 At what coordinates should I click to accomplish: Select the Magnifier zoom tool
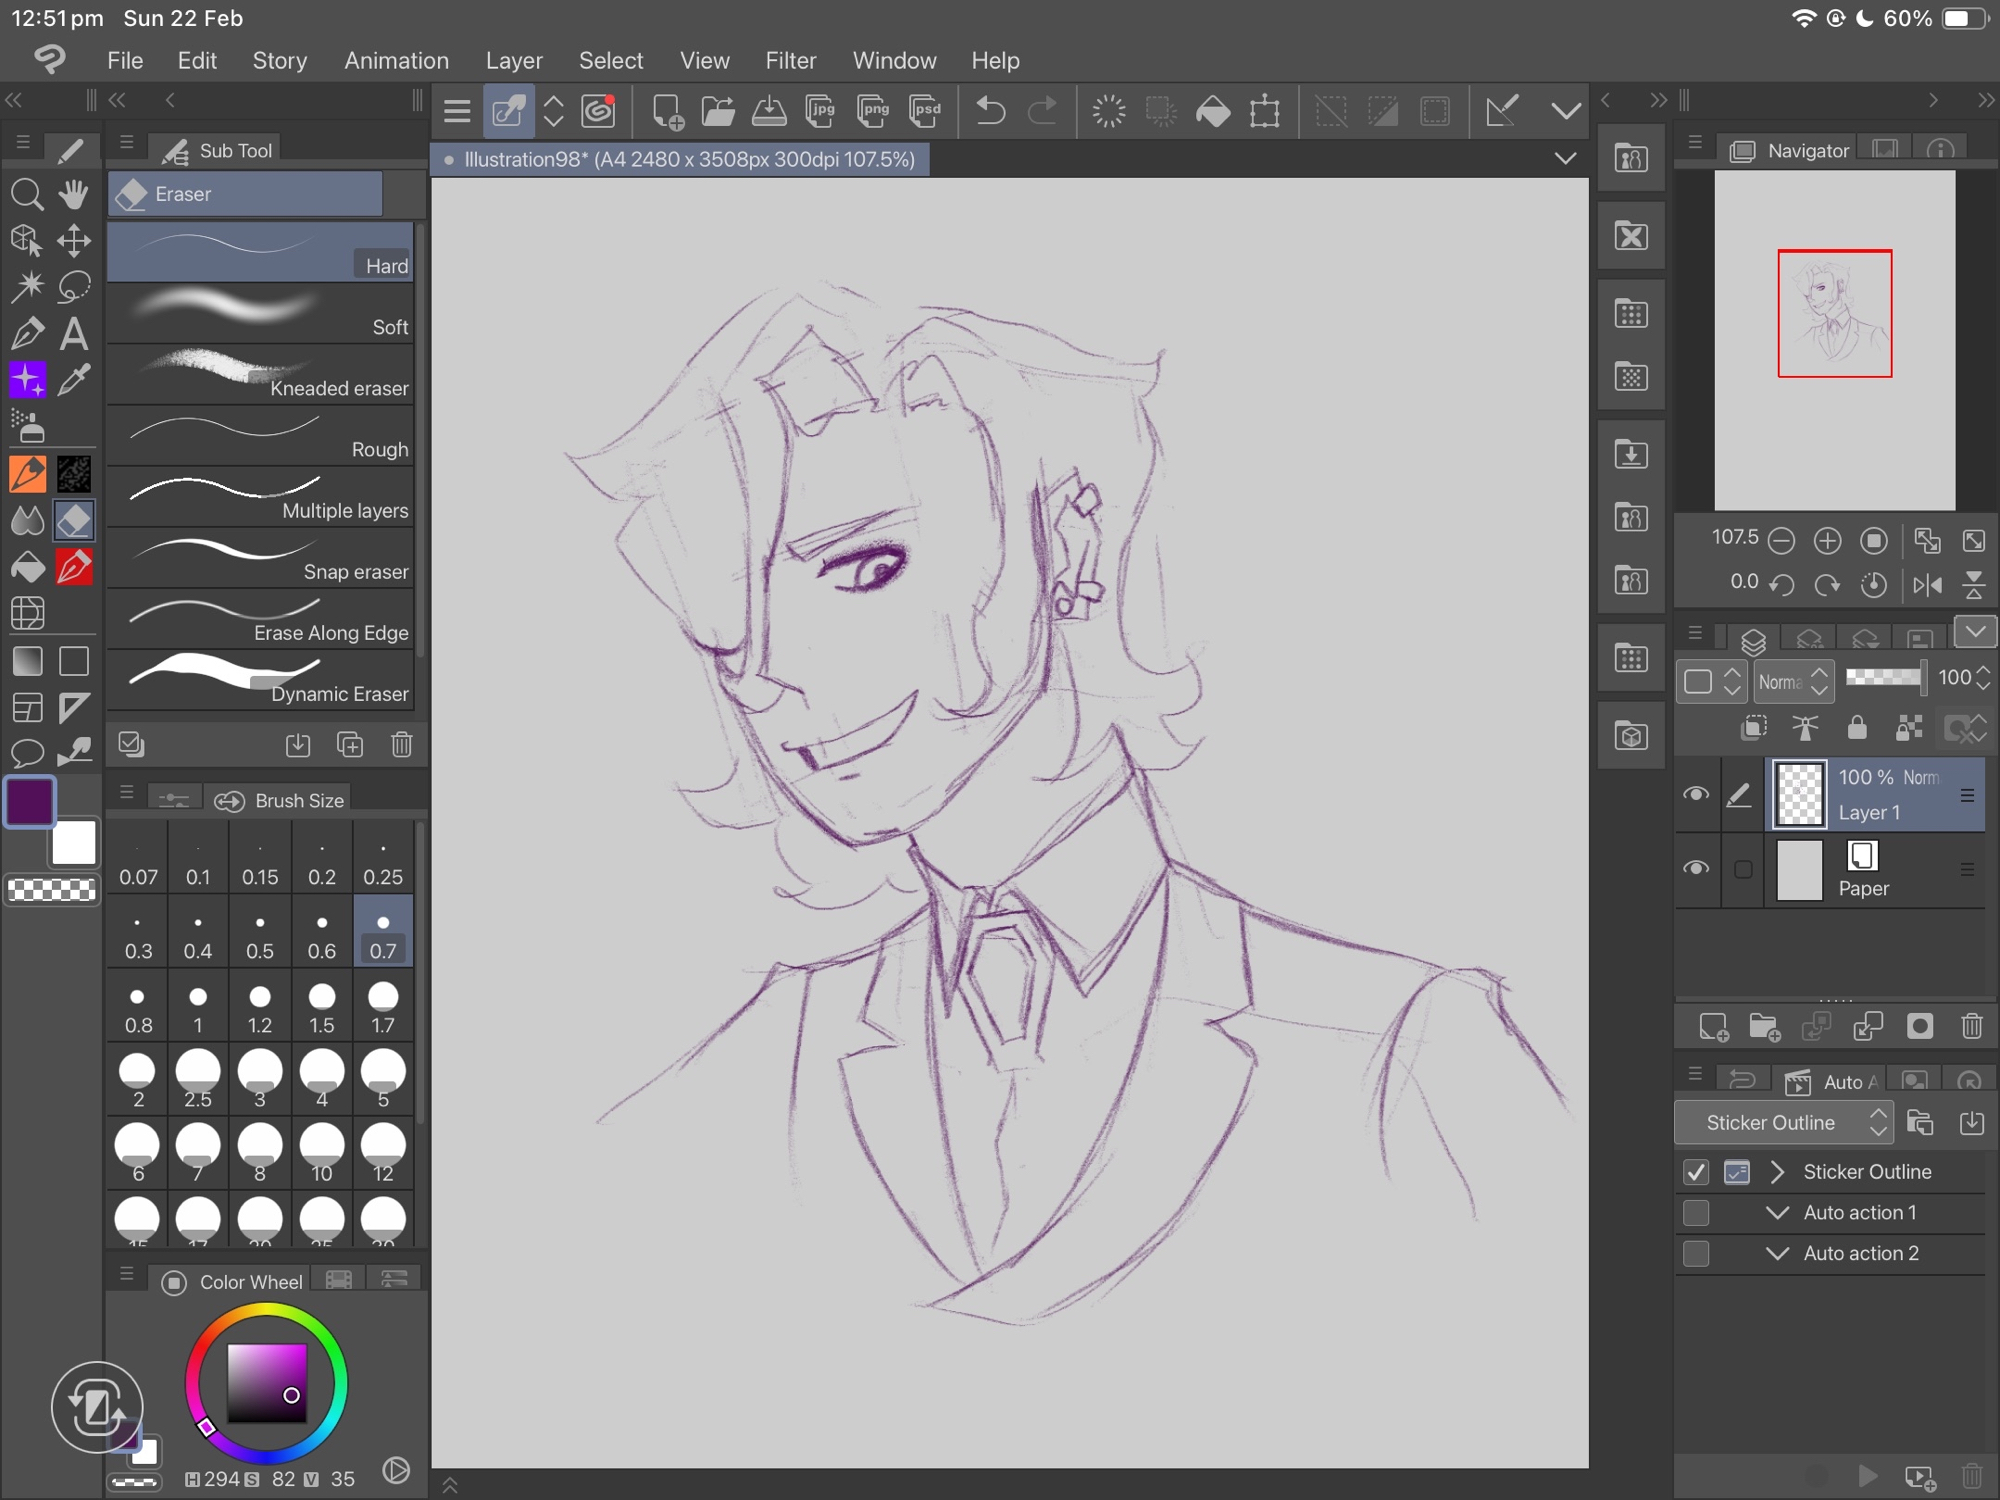27,194
